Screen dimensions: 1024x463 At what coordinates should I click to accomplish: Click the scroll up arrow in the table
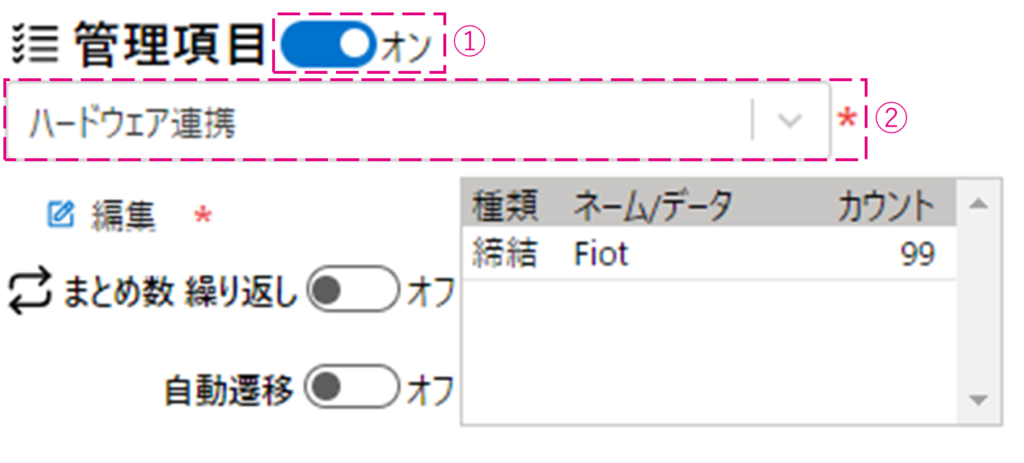978,204
